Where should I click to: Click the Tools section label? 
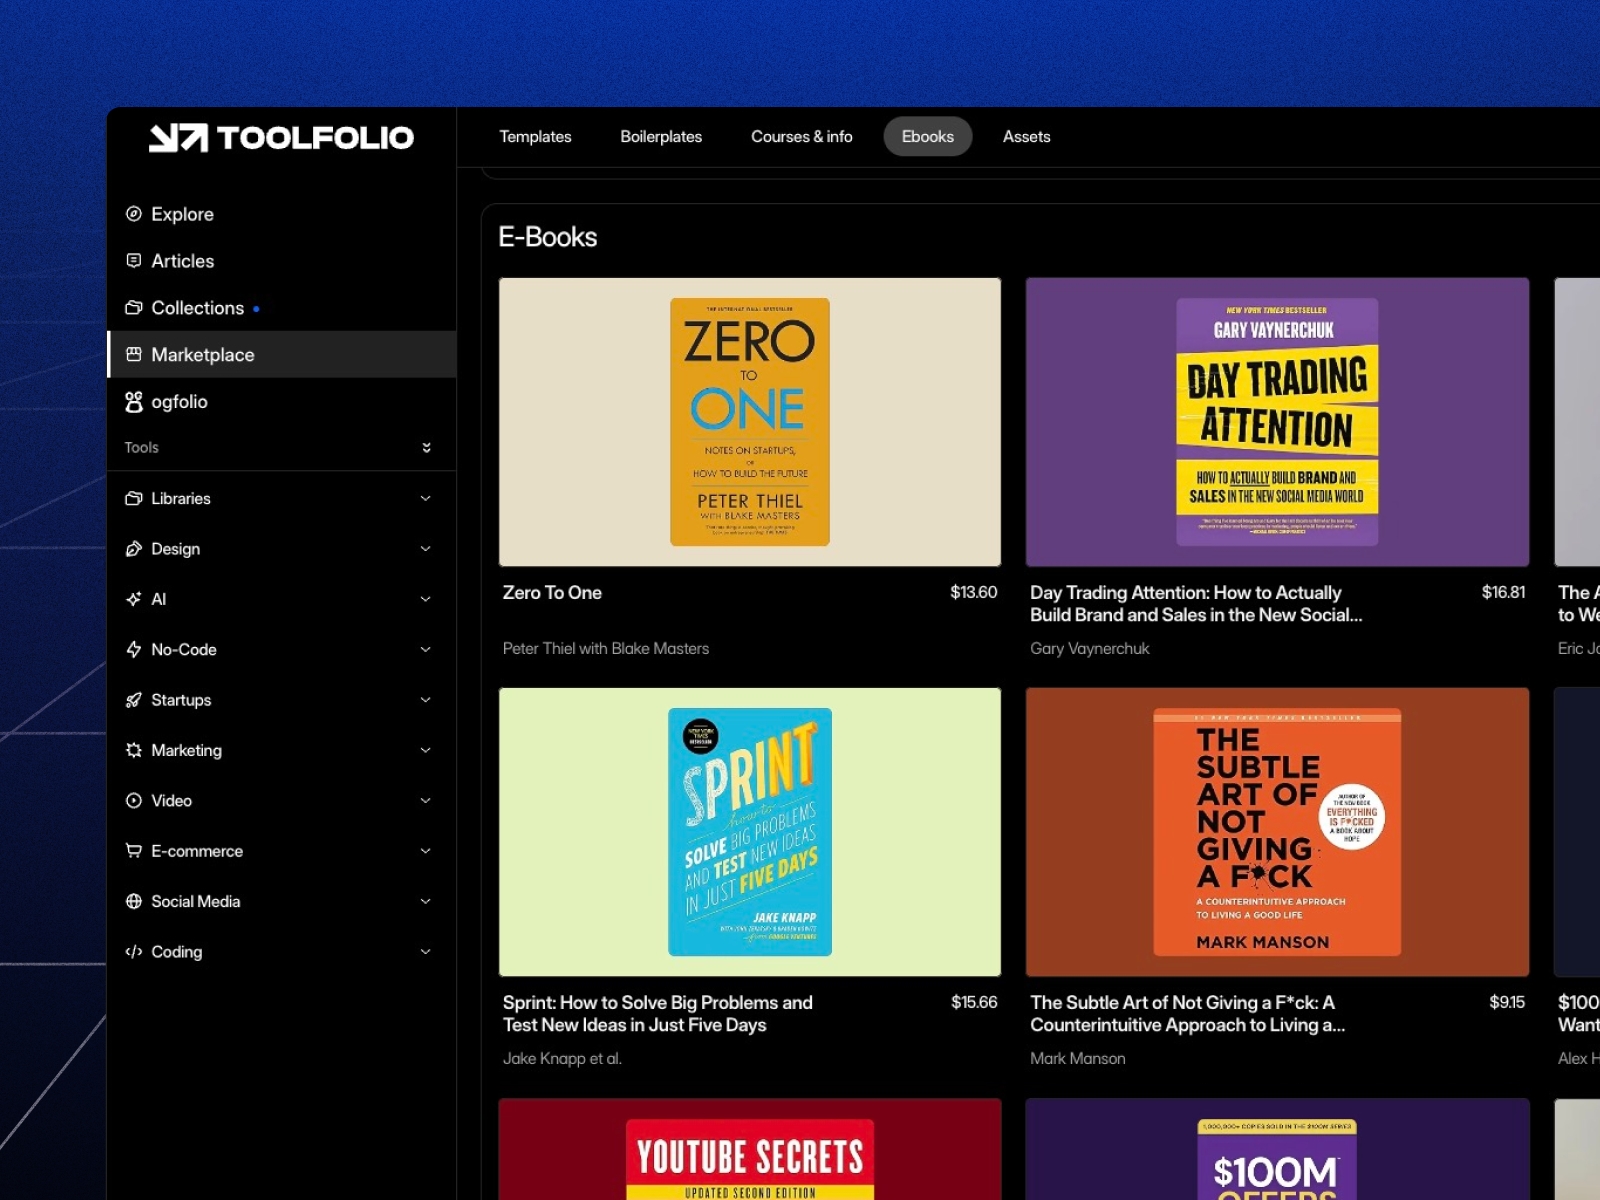coord(142,448)
